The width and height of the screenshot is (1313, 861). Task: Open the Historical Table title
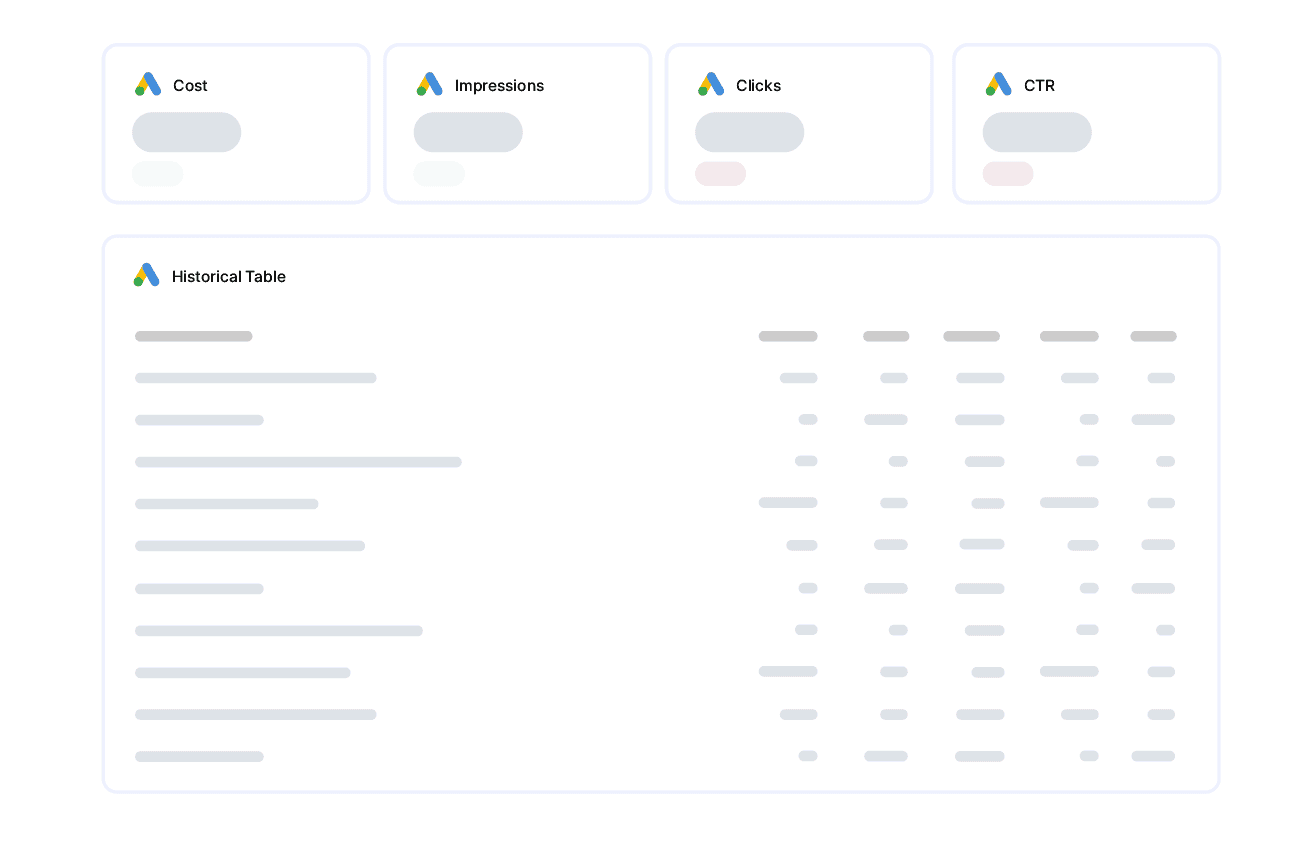(228, 277)
